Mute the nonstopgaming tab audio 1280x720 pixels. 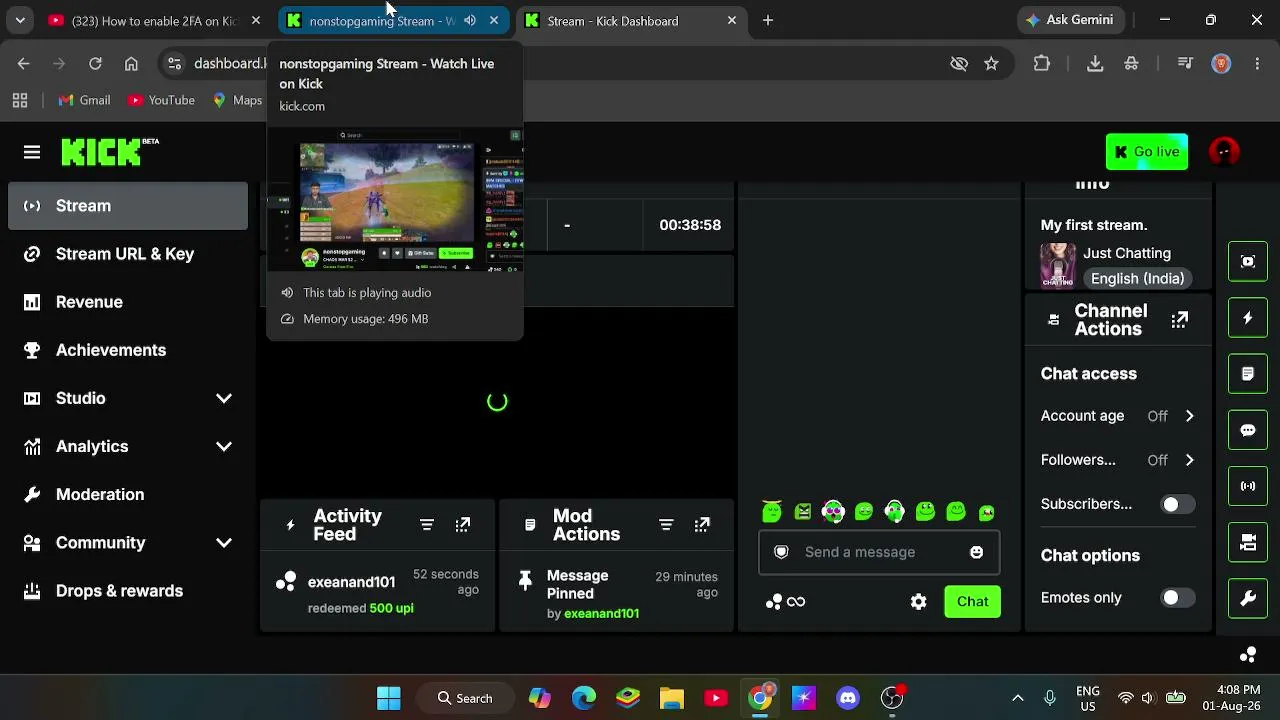coord(470,21)
